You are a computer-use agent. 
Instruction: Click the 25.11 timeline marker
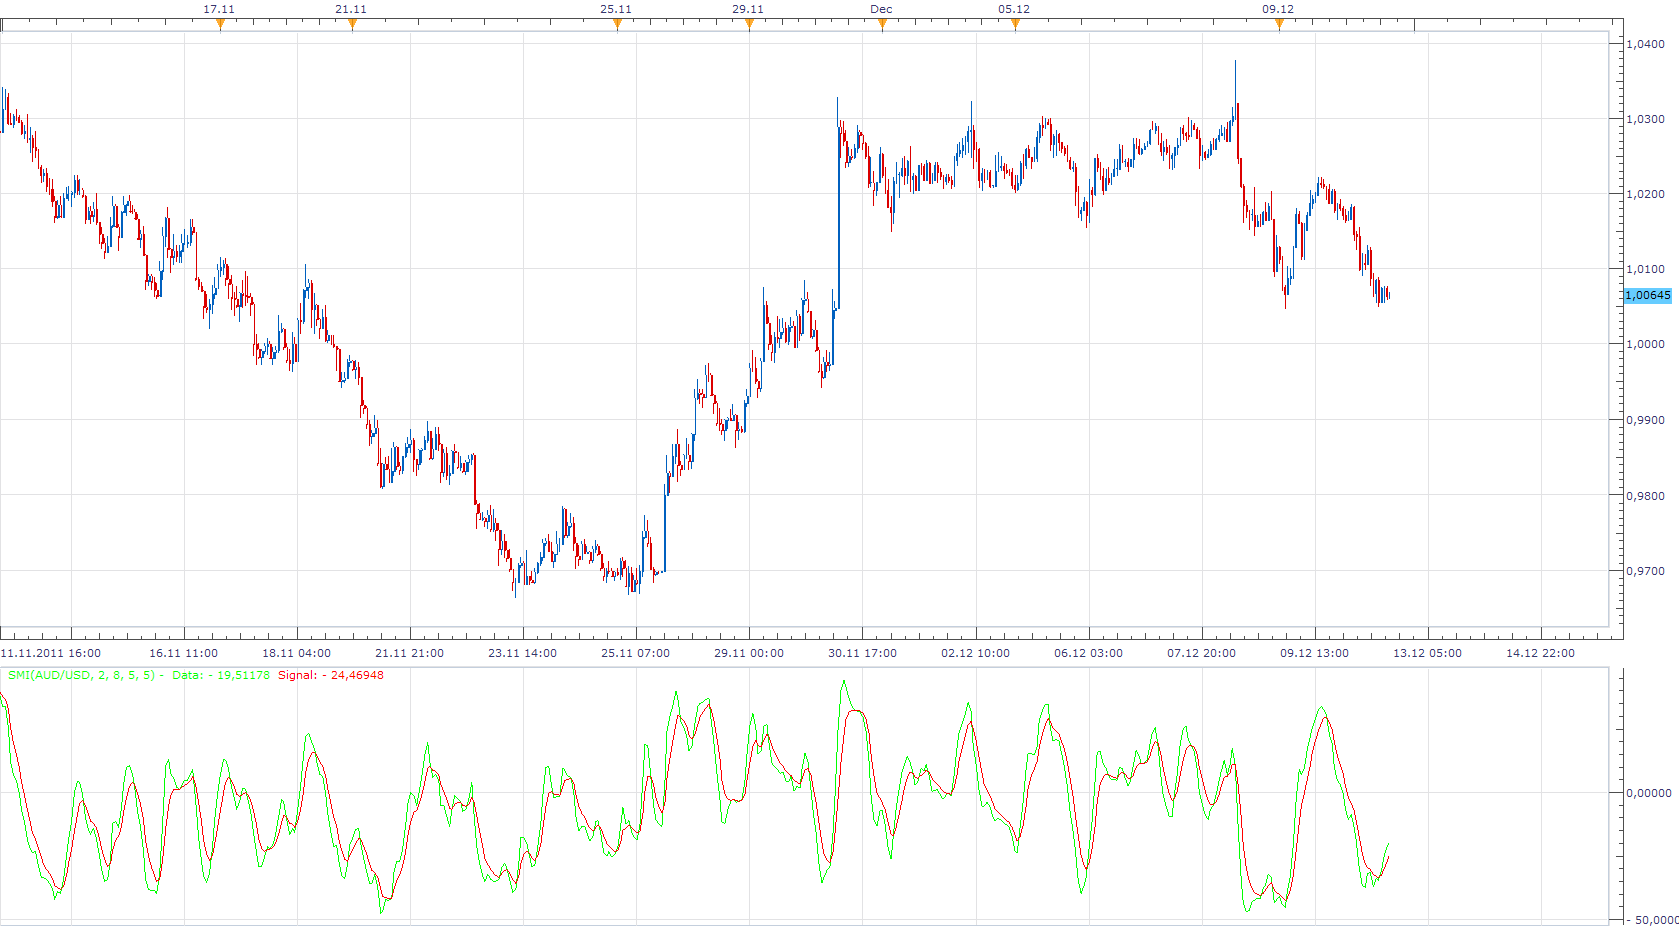(x=617, y=25)
